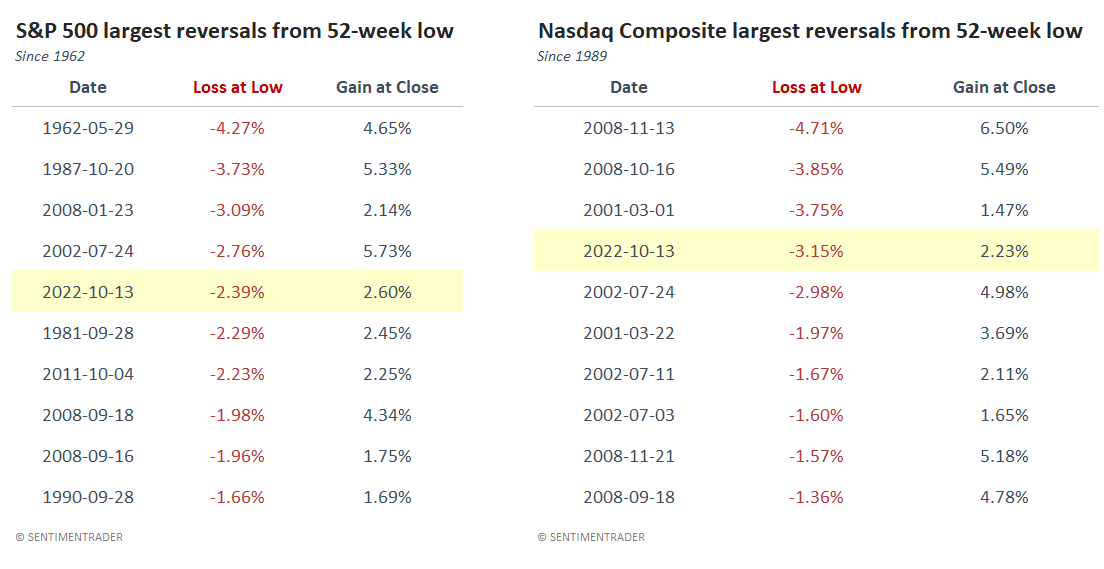Click the -1.36% loss value
Viewport: 1104px width, 569px height.
click(817, 497)
